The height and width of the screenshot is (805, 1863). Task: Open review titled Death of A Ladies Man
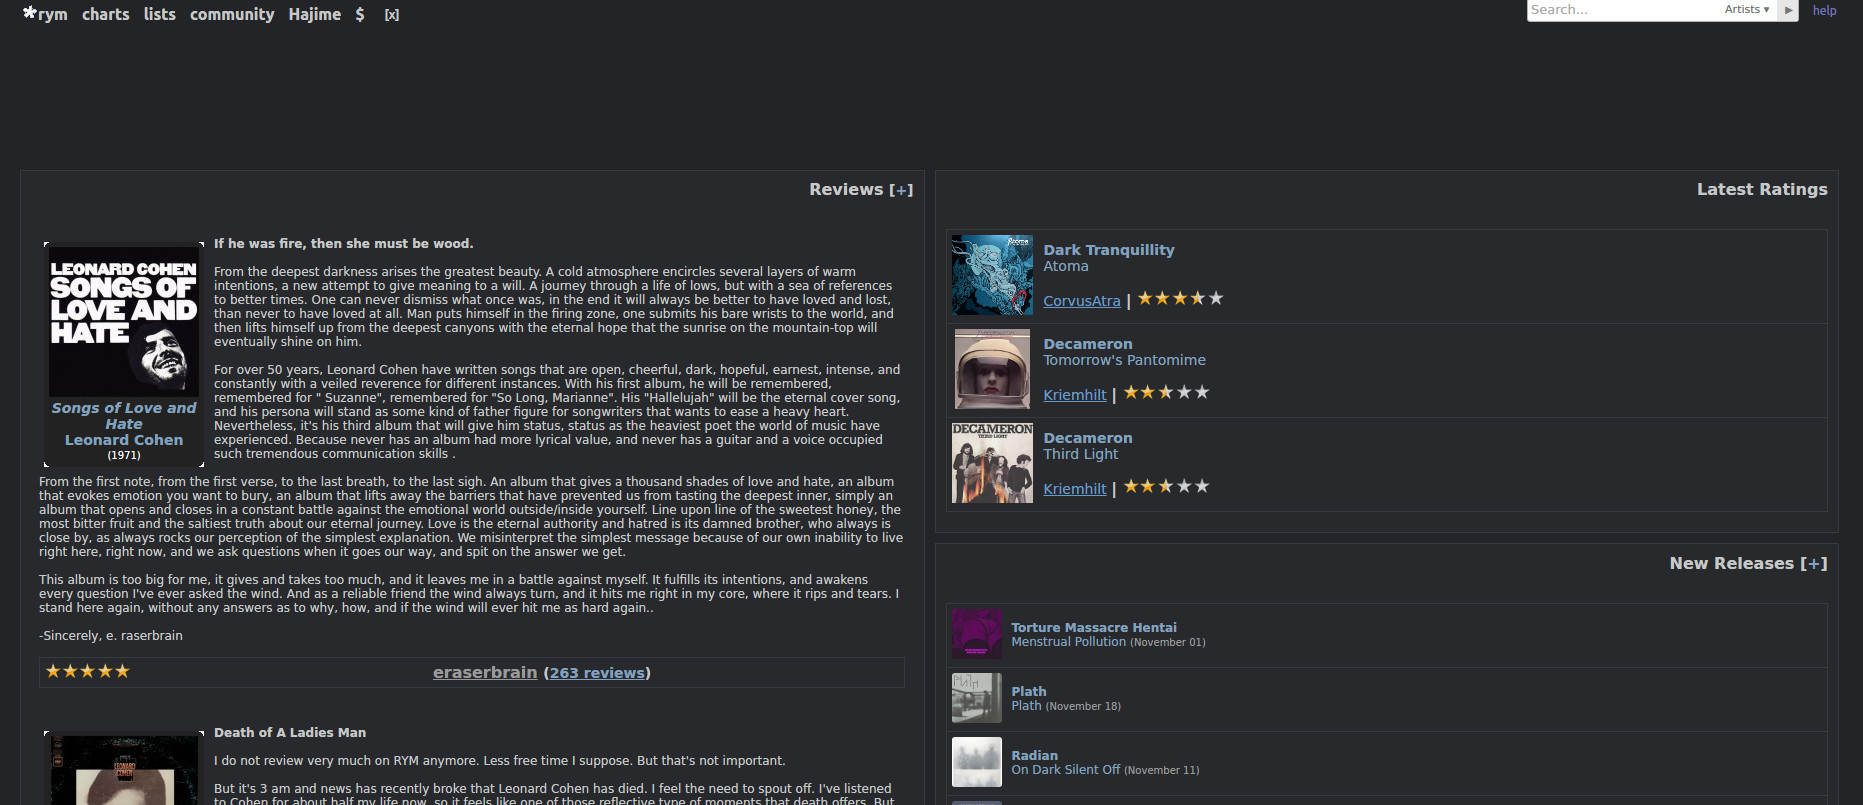pos(290,733)
